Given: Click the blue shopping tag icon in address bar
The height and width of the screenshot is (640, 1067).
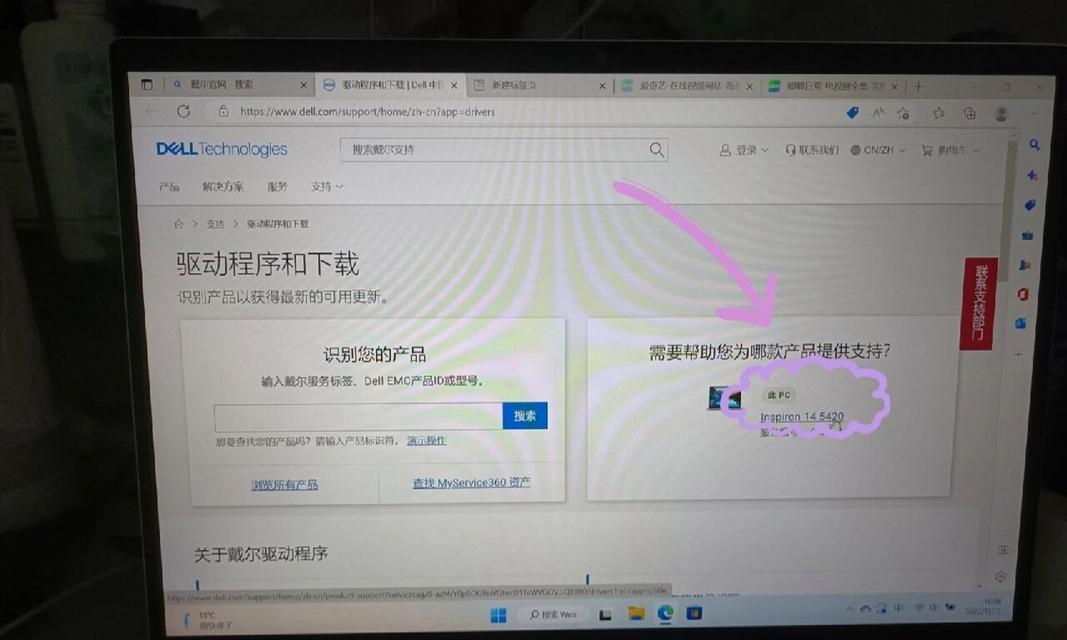Looking at the screenshot, I should coord(852,113).
